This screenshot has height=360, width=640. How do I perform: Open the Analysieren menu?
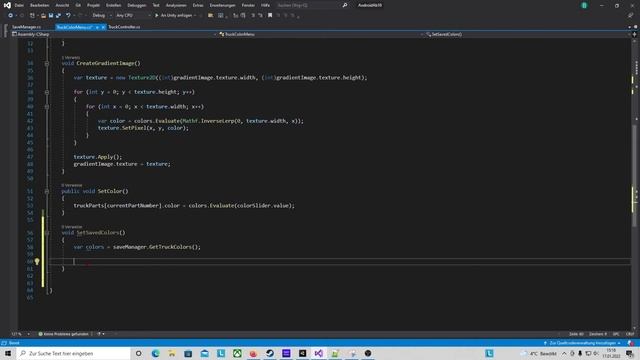click(x=176, y=5)
